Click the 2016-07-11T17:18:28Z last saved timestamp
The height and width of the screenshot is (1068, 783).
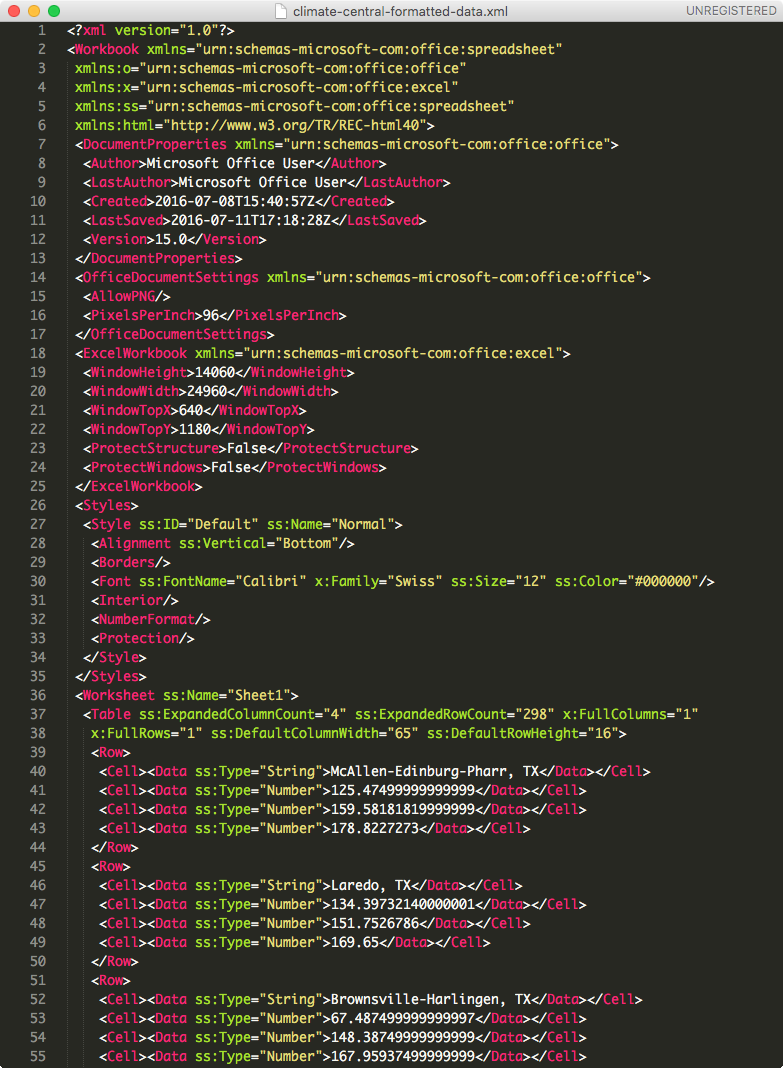click(251, 221)
